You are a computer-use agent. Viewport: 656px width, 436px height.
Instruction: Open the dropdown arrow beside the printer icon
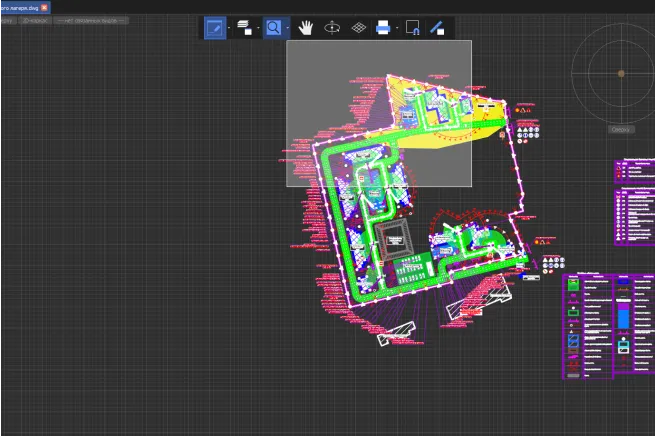click(x=397, y=28)
